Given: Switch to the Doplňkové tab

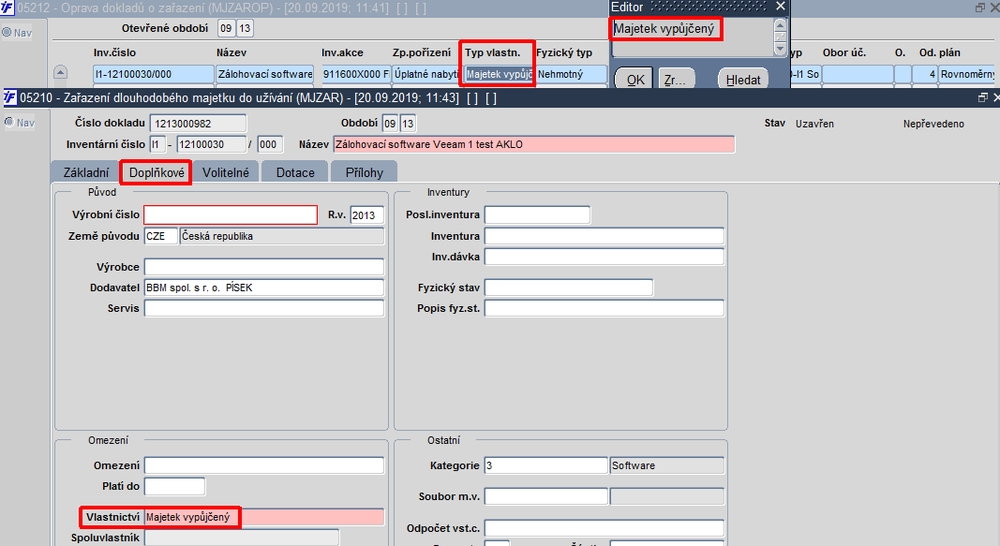Looking at the screenshot, I should [156, 172].
